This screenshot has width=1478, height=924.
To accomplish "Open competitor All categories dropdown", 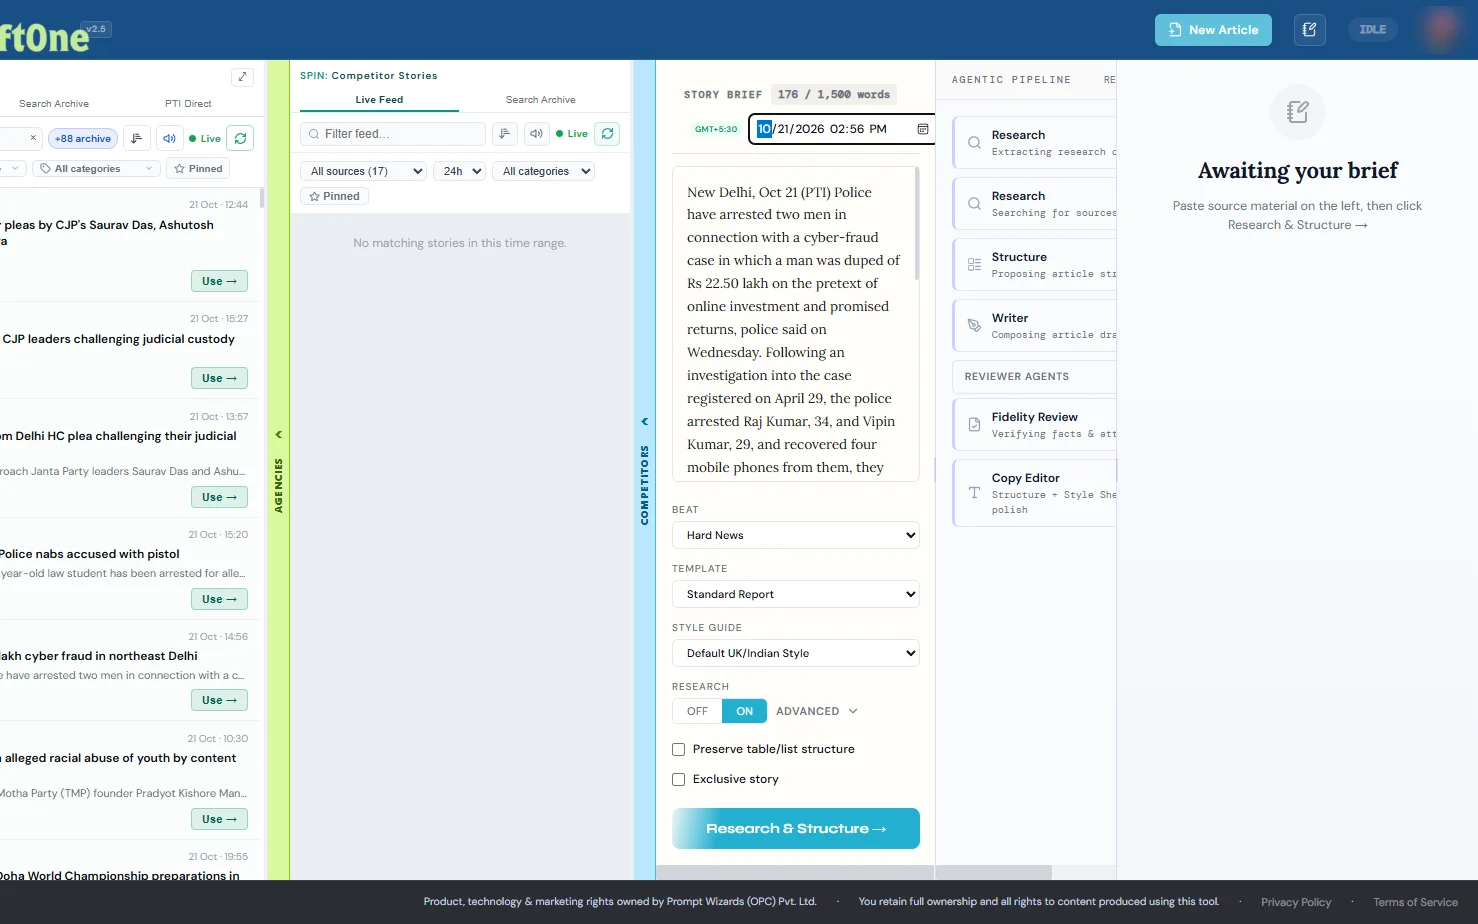I will 544,171.
